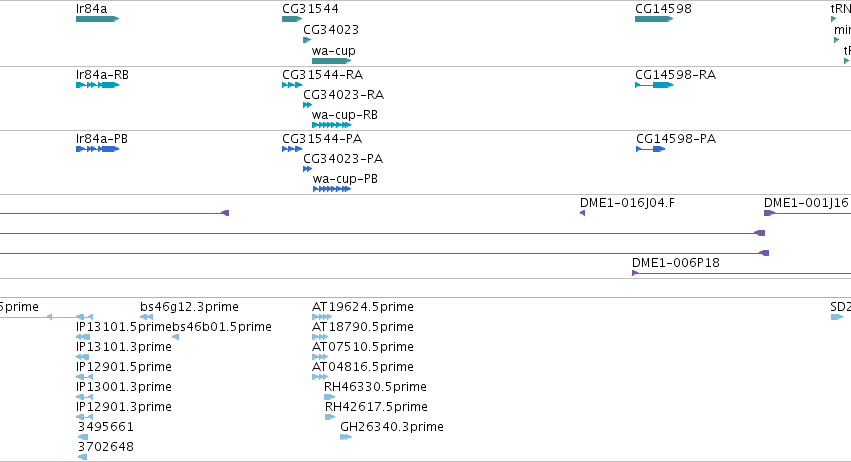The height and width of the screenshot is (462, 851).
Task: Click the CG14598-PA protein glyph
Action: [651, 149]
